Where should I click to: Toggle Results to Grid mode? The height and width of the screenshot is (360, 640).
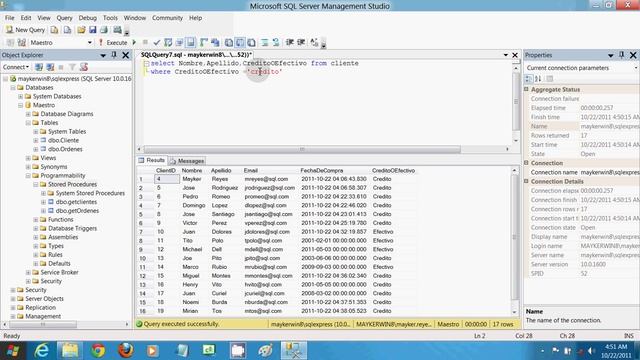240,42
